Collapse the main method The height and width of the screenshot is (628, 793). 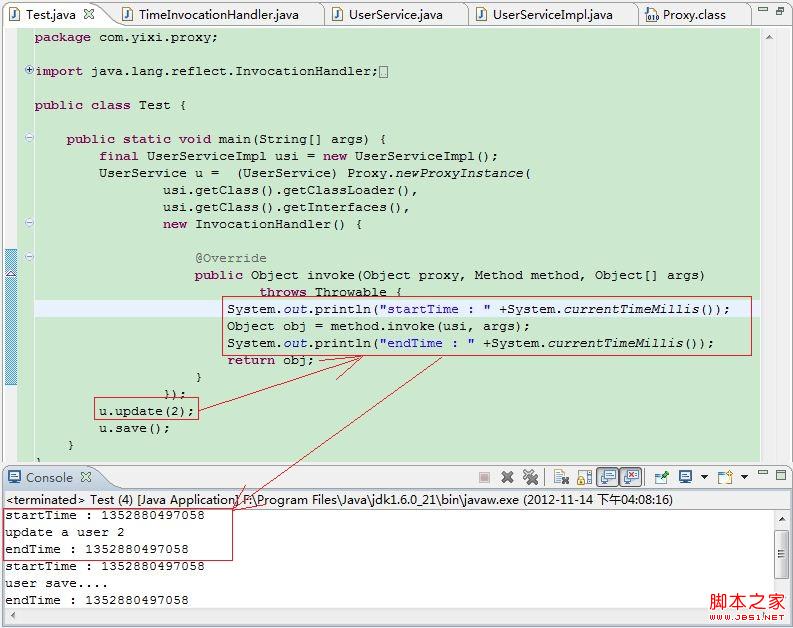click(x=29, y=137)
